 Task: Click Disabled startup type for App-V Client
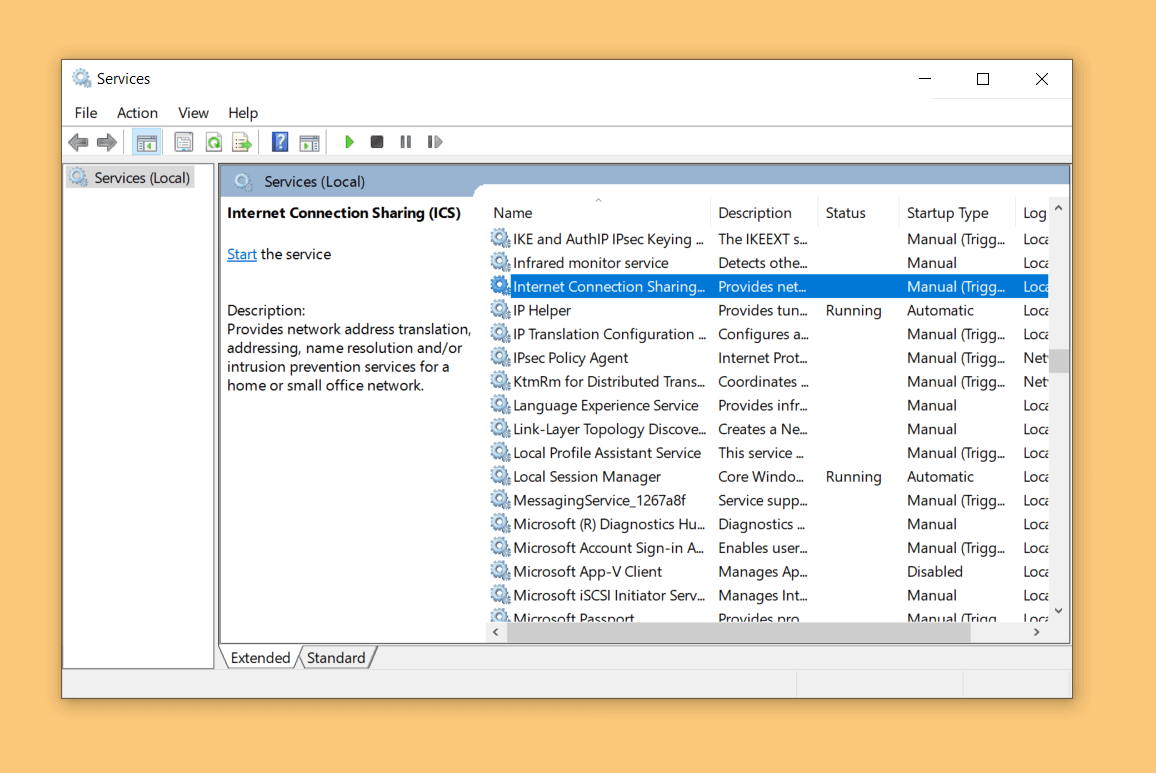tap(934, 571)
